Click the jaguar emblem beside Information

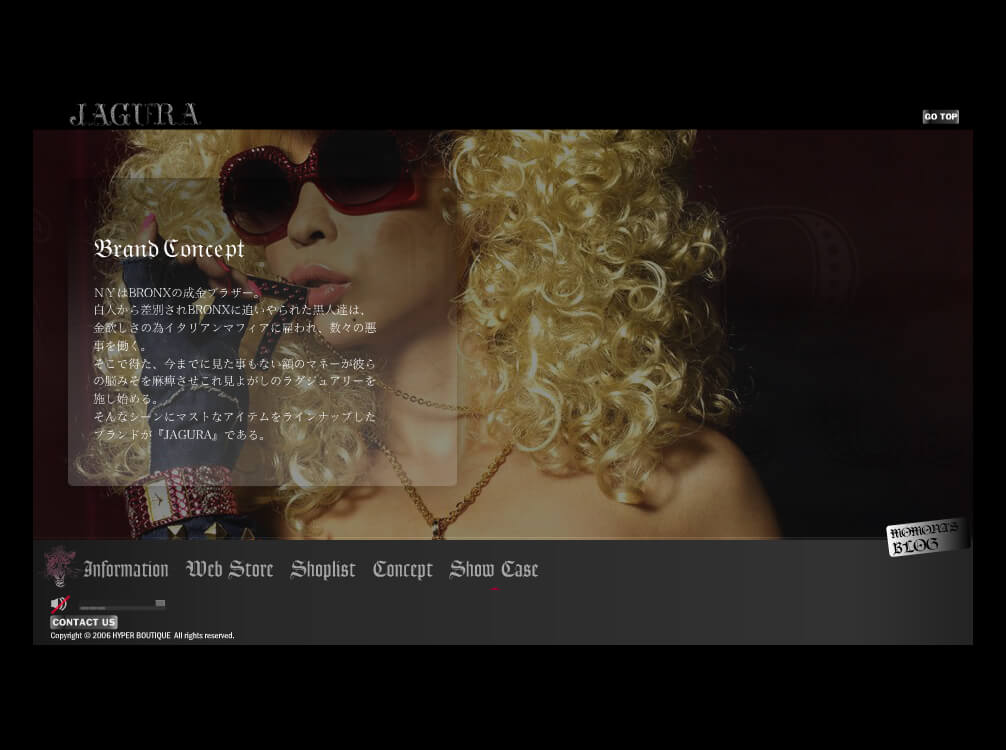(x=60, y=566)
